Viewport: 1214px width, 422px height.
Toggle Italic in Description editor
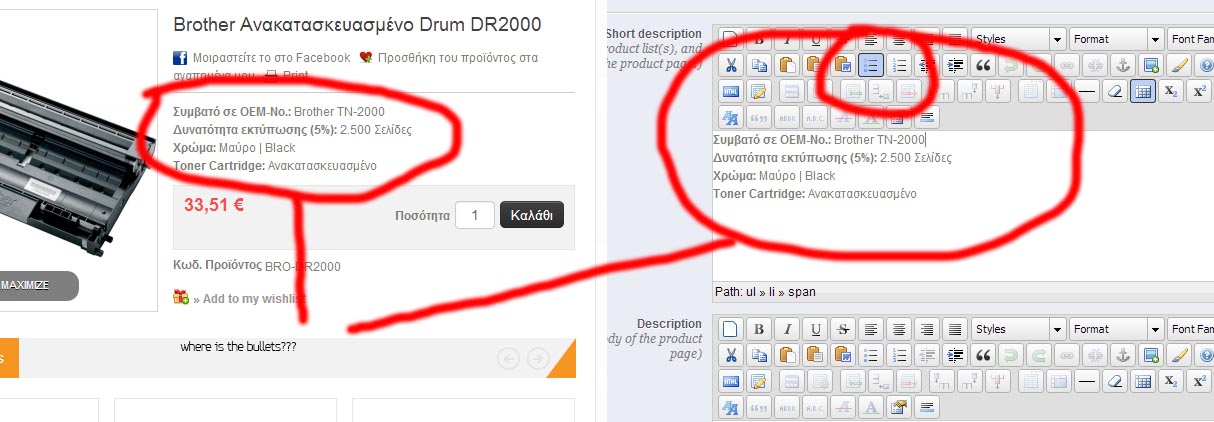coord(787,329)
